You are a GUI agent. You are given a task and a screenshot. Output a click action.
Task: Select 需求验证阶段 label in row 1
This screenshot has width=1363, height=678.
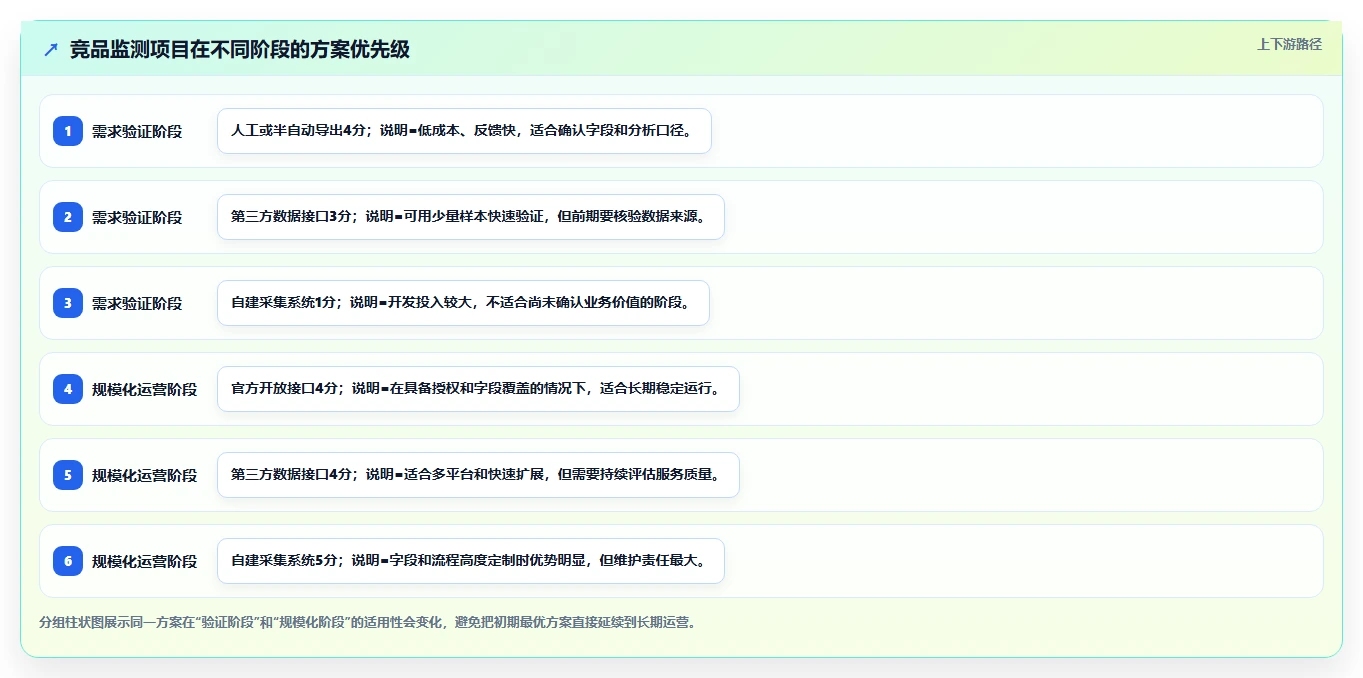(137, 131)
